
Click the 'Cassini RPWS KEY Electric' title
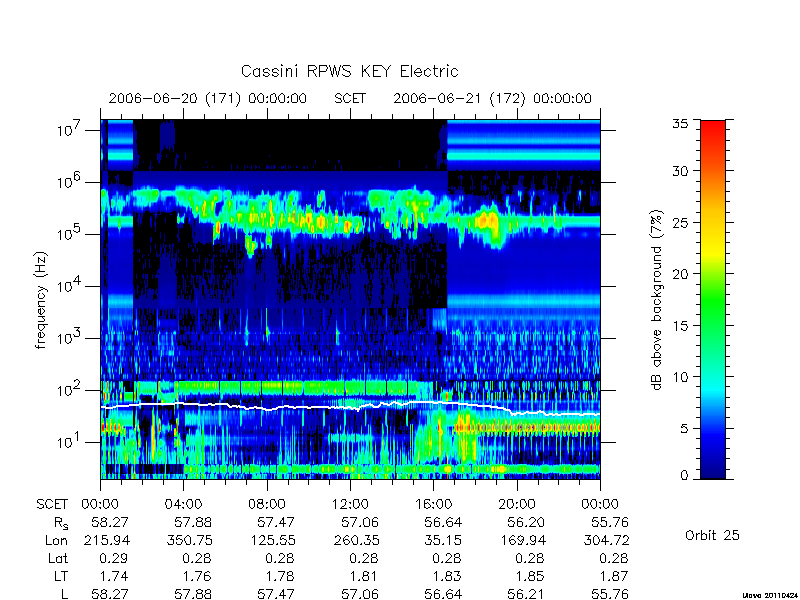pos(349,71)
